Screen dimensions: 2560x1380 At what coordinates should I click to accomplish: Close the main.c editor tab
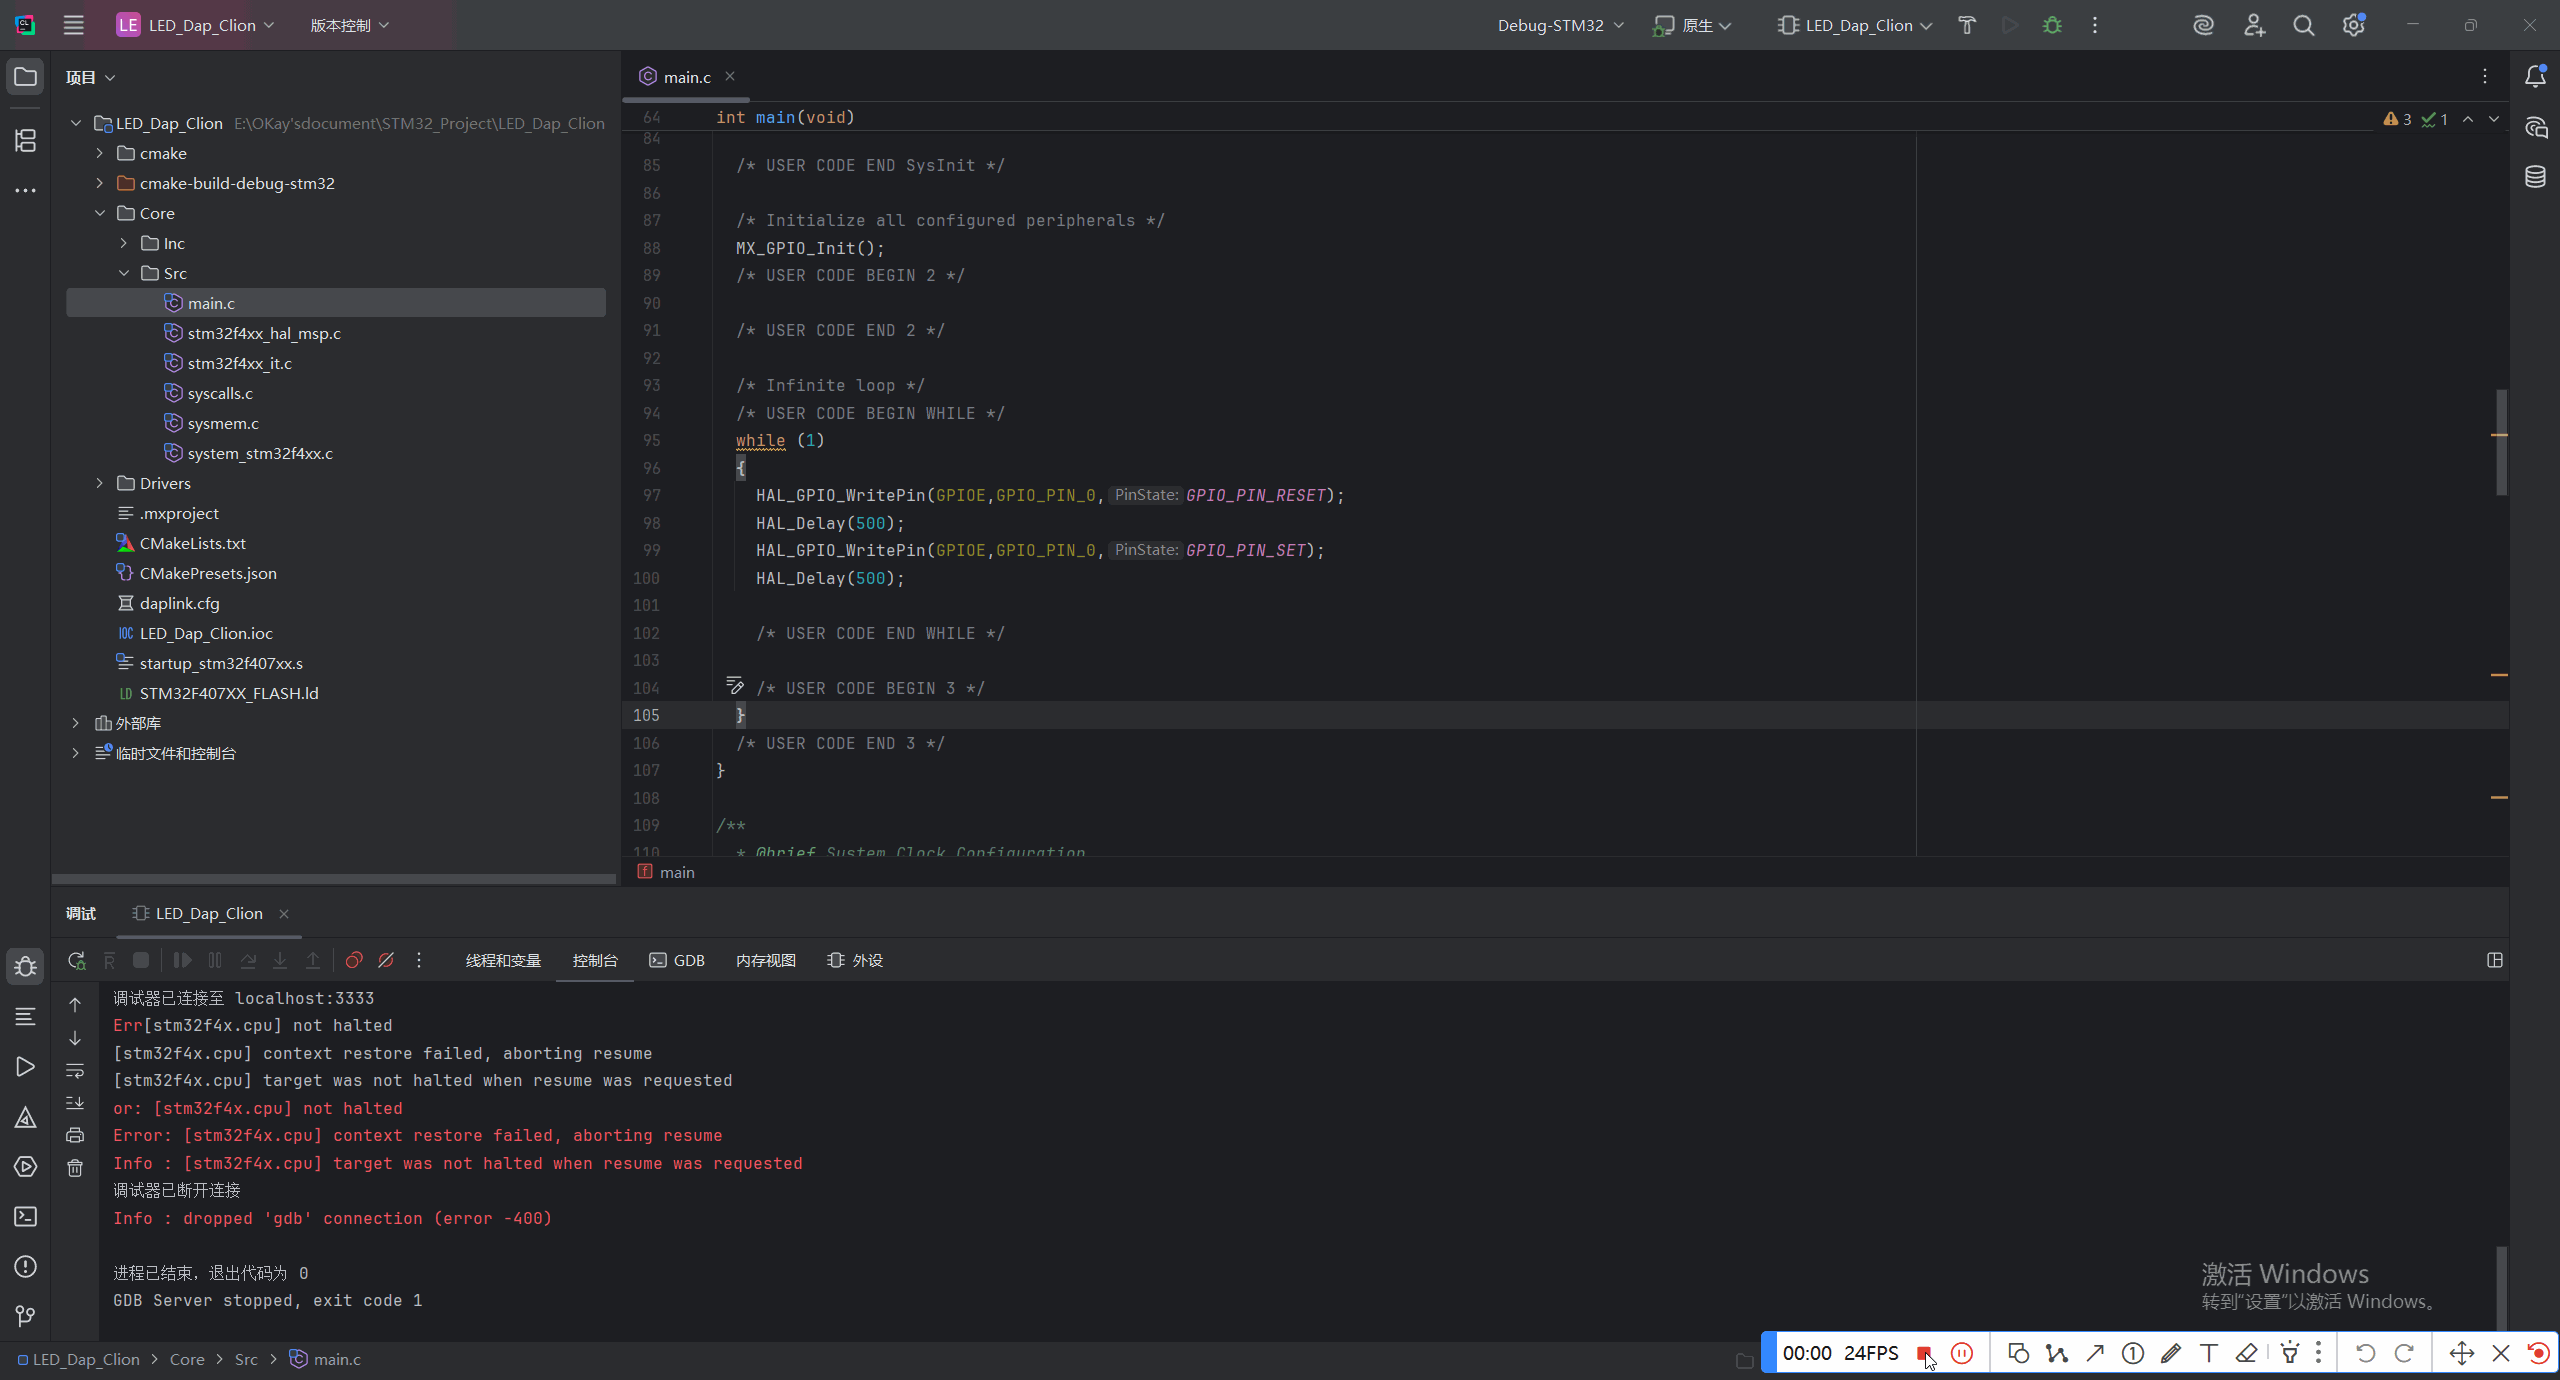(730, 76)
